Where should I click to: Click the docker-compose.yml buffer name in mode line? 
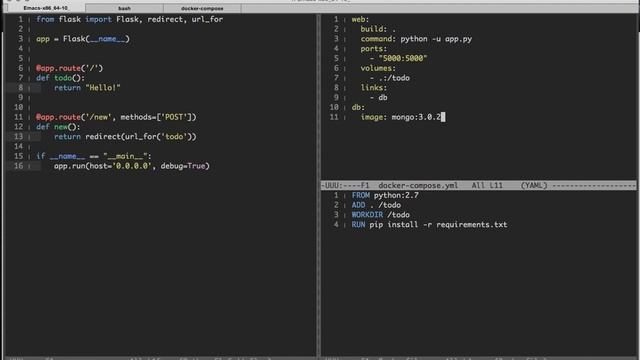point(418,185)
